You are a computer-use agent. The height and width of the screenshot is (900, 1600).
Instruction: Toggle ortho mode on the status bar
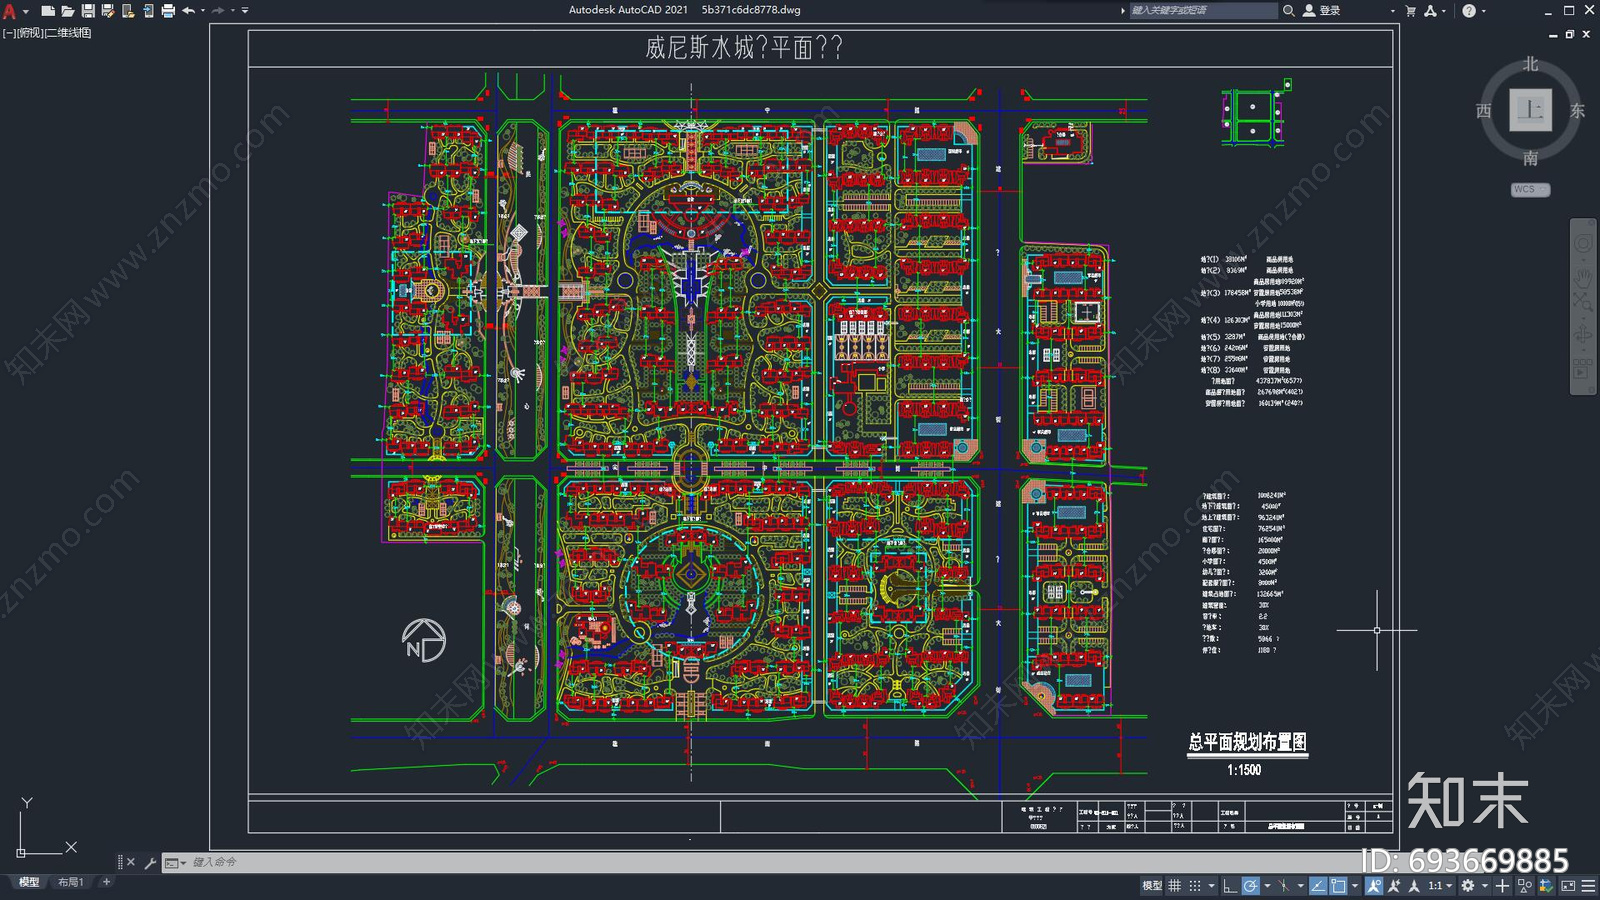pos(1230,886)
